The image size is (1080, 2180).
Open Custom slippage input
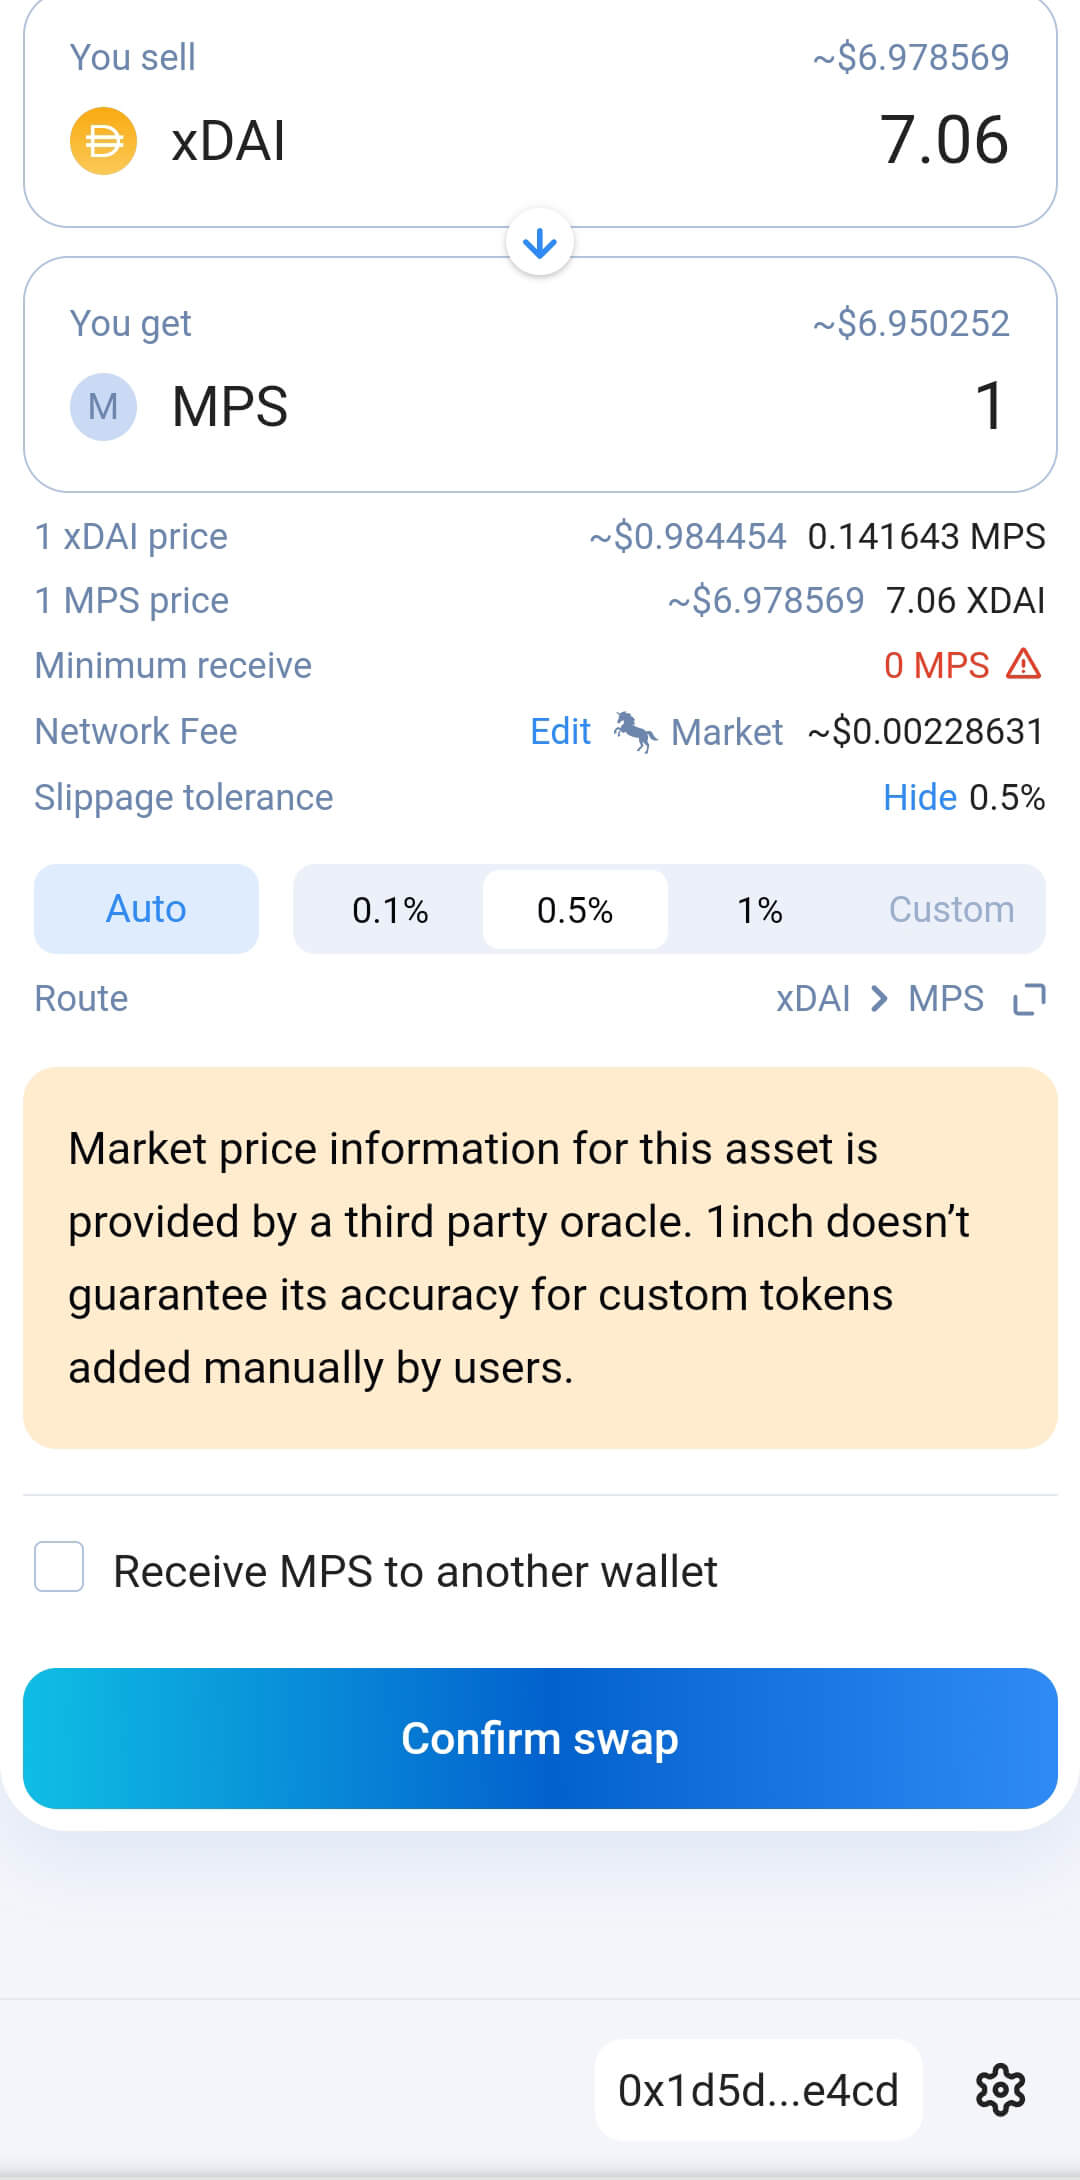(950, 908)
